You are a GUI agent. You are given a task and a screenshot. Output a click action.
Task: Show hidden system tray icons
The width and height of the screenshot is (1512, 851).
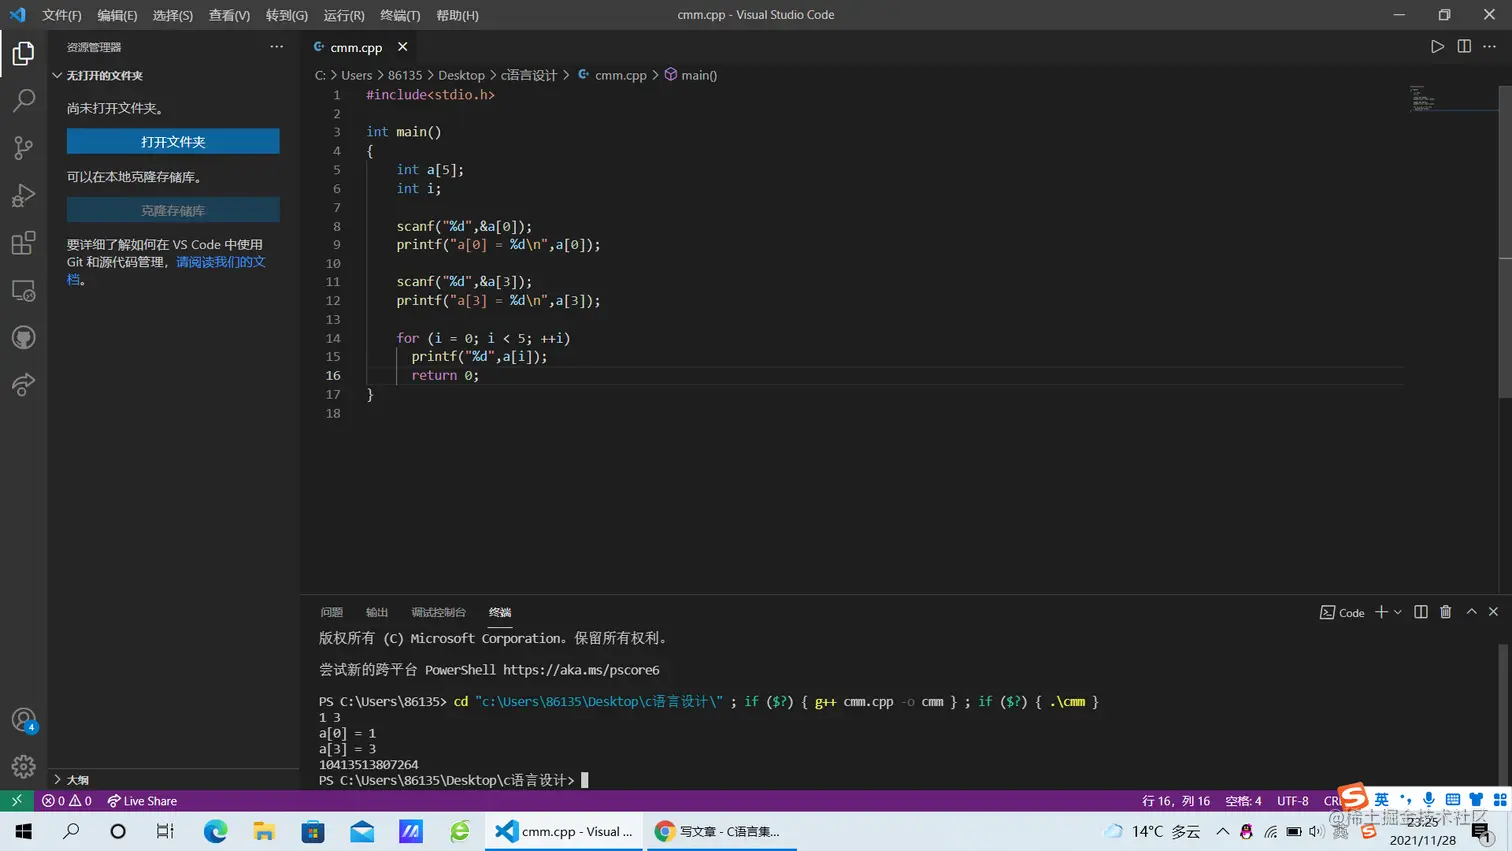[1222, 831]
